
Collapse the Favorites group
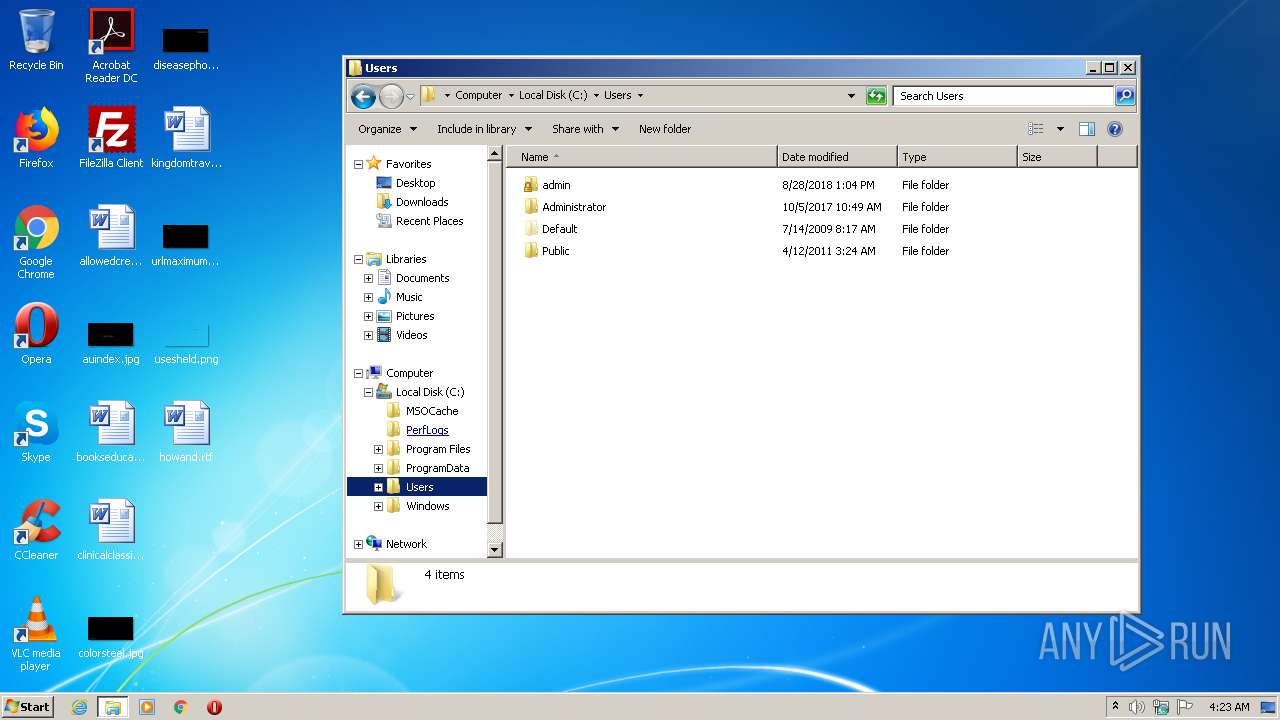[x=358, y=164]
